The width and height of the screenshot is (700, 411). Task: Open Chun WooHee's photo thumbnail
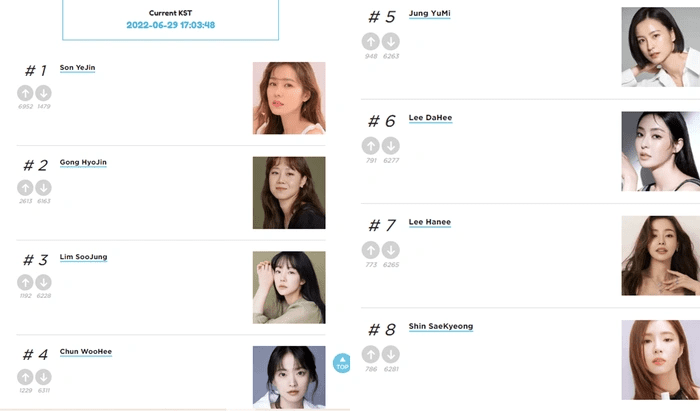pyautogui.click(x=289, y=377)
